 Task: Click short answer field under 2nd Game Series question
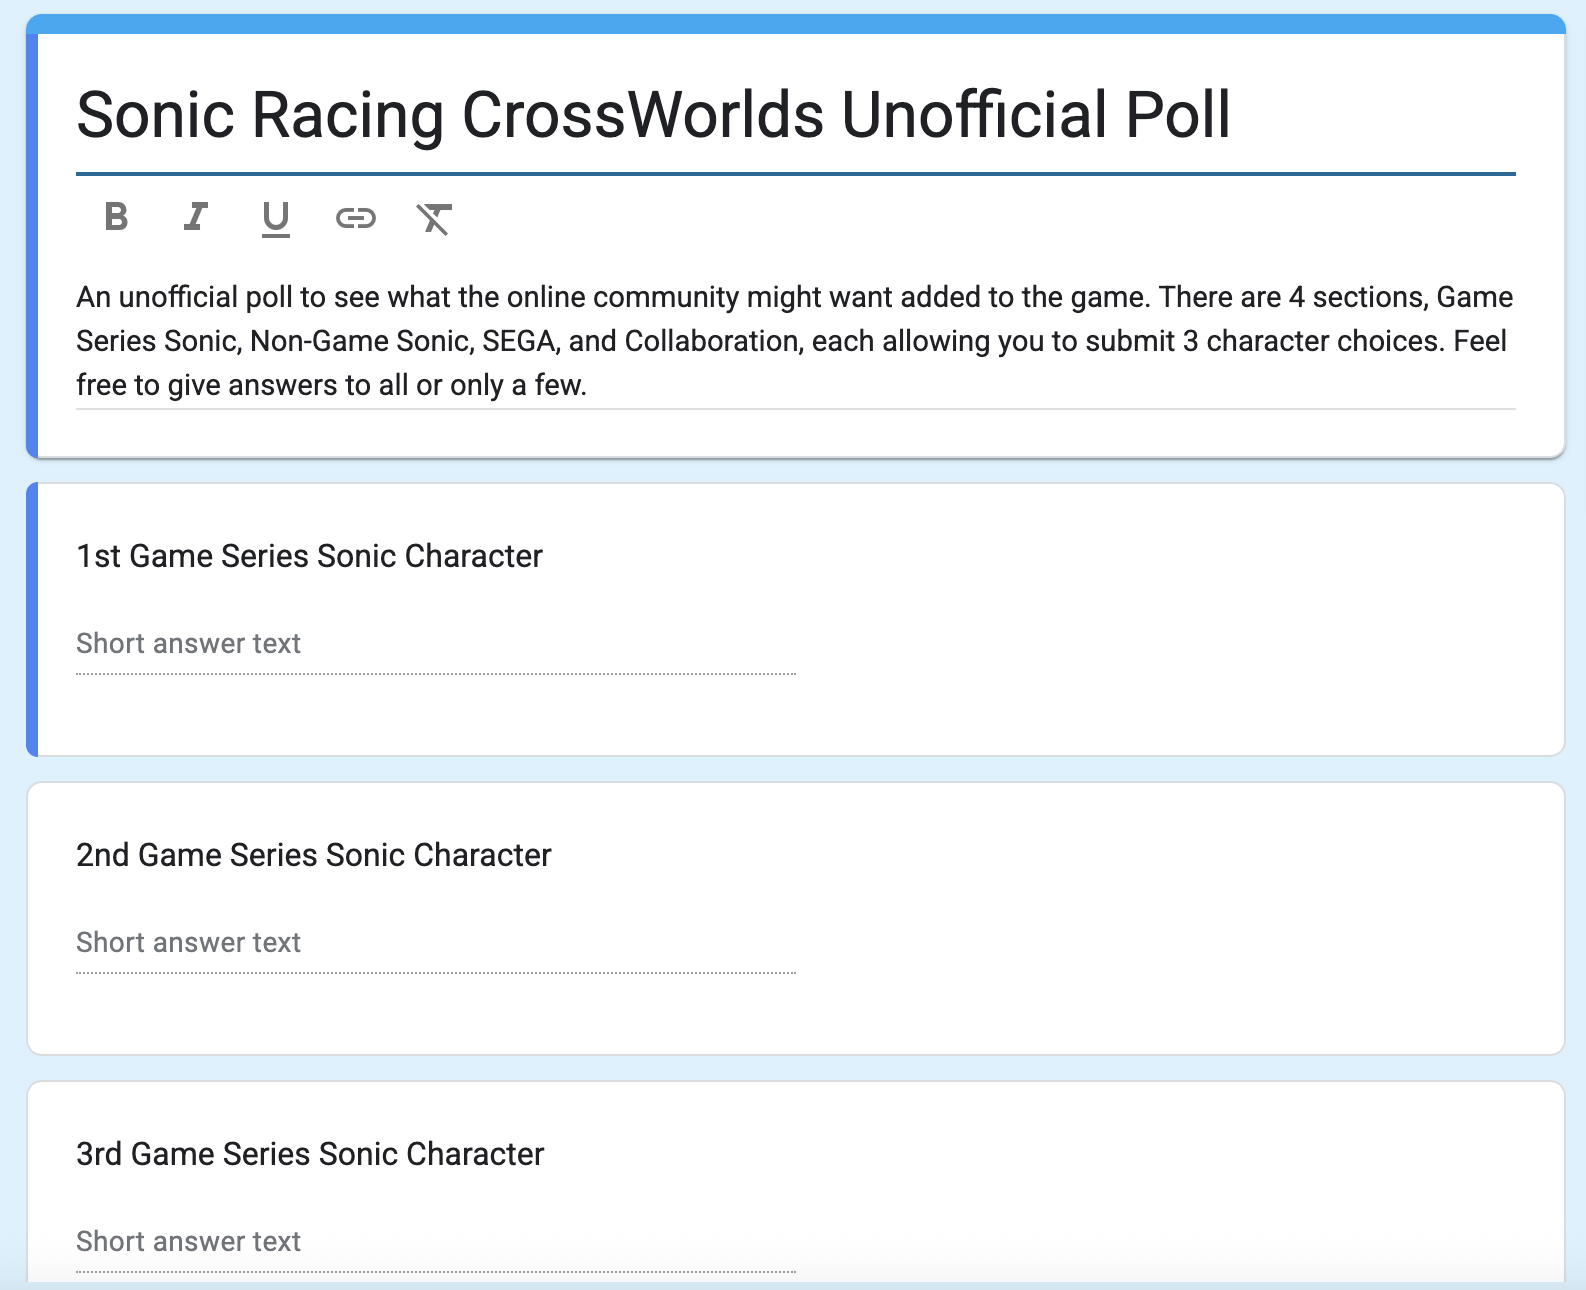point(436,943)
